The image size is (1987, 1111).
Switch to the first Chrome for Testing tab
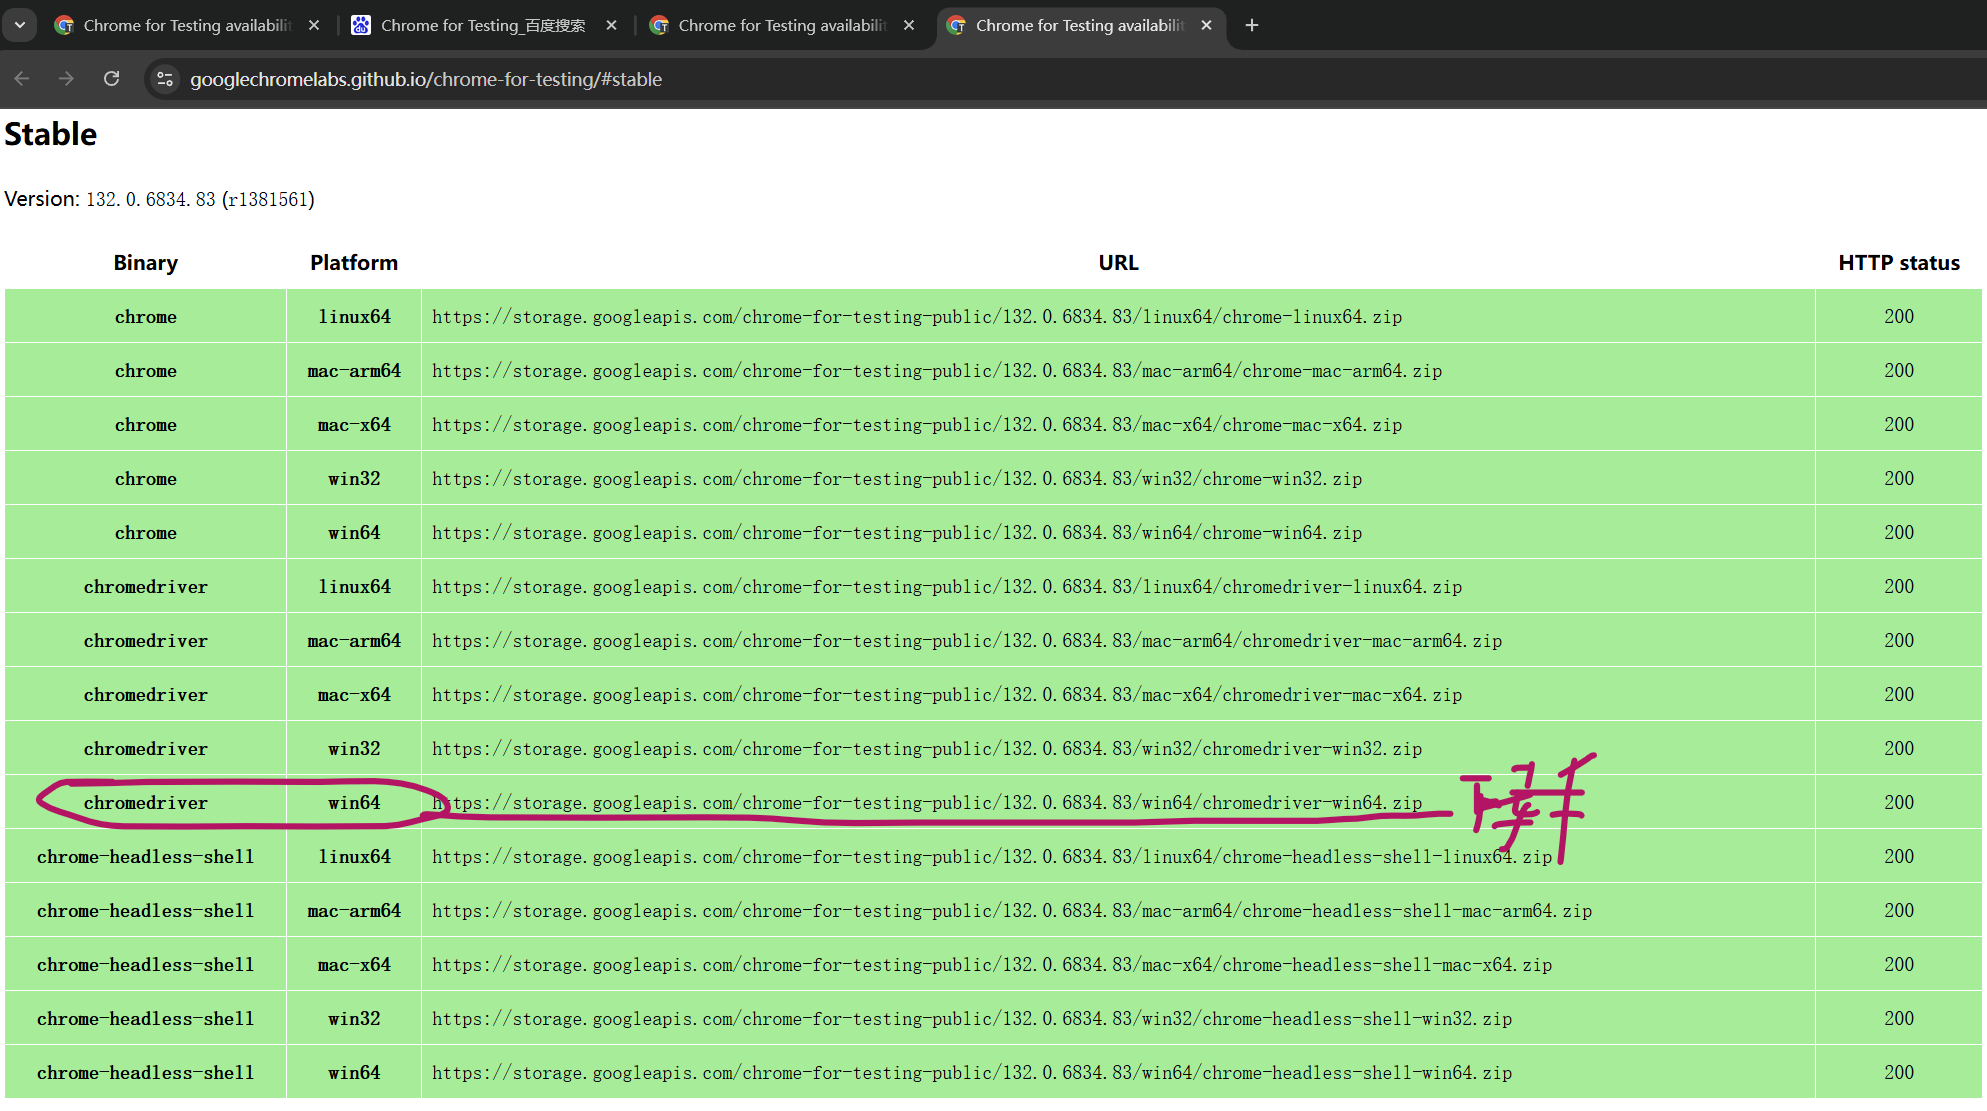click(x=186, y=25)
